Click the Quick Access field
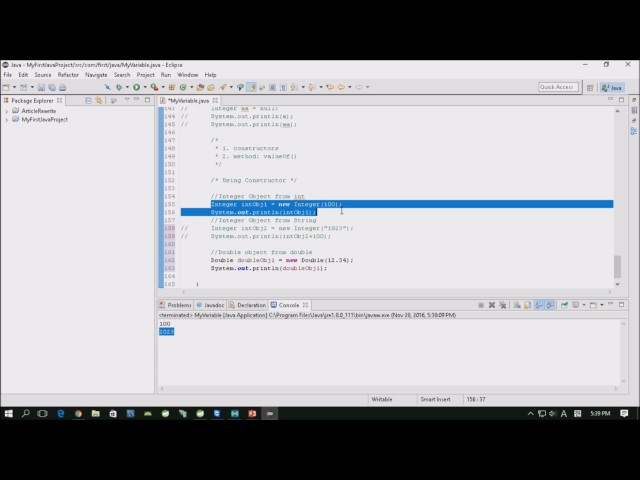This screenshot has width=640, height=480. pyautogui.click(x=558, y=87)
